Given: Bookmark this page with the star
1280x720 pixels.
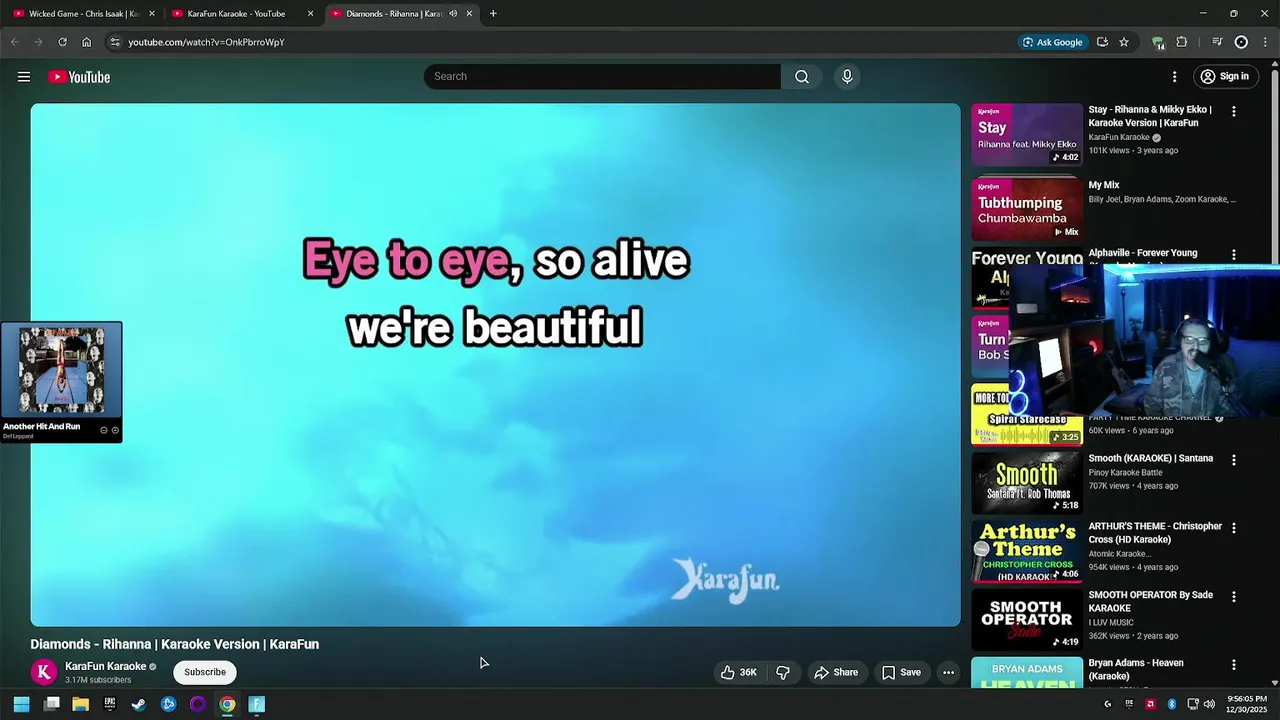Looking at the screenshot, I should 1124,42.
